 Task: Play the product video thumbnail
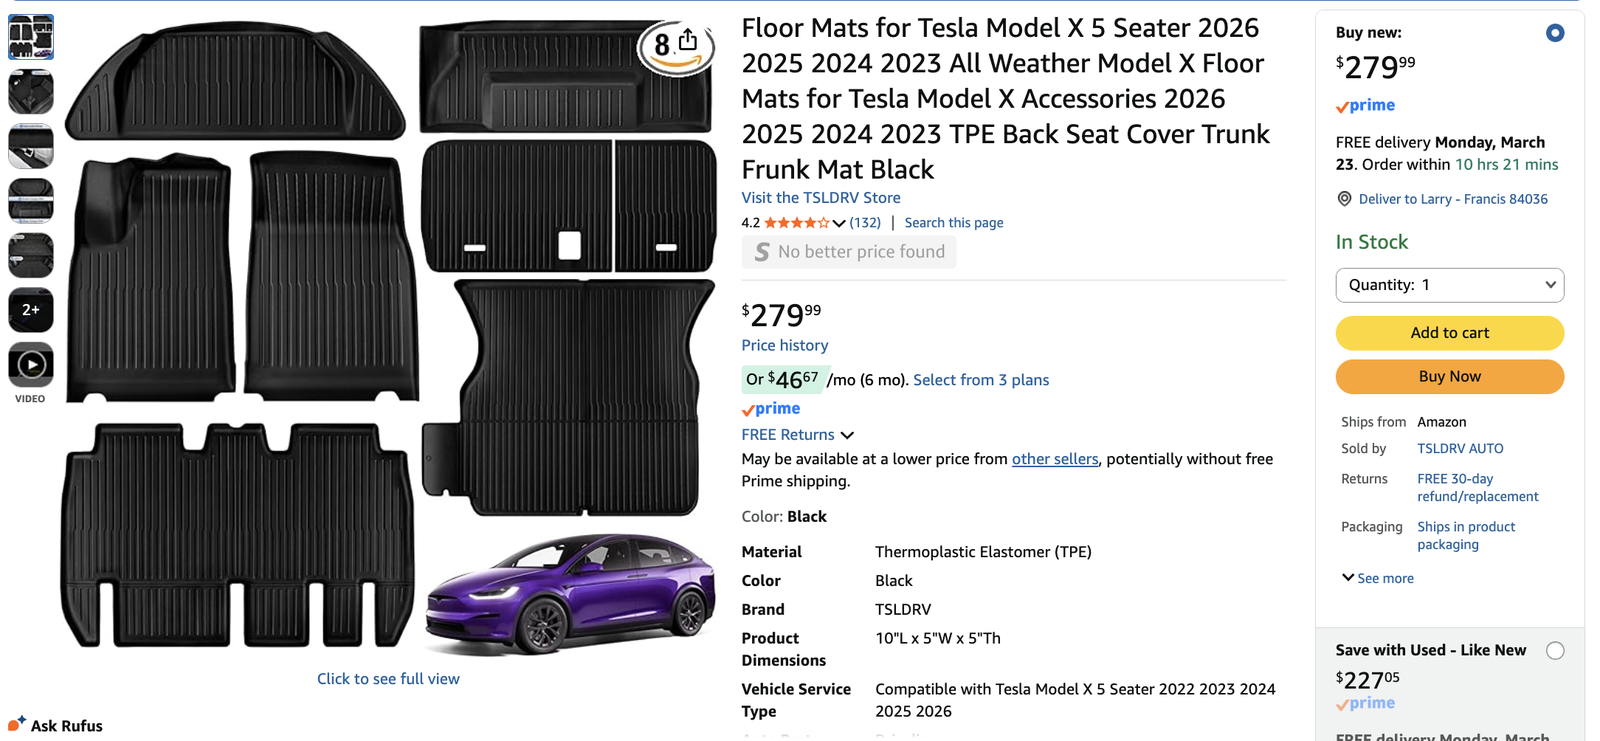tap(31, 365)
